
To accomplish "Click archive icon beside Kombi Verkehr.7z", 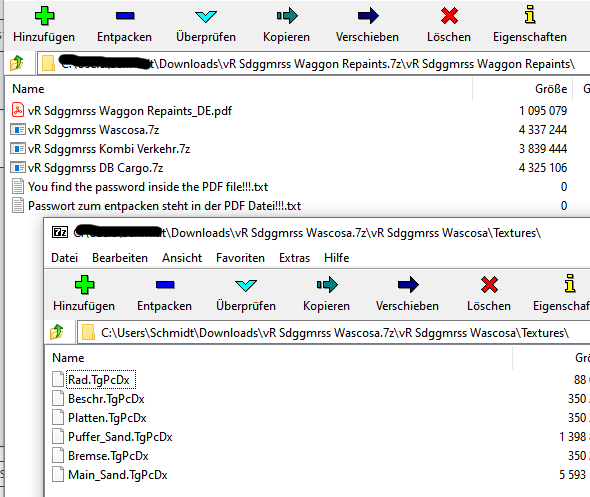I will coord(18,149).
